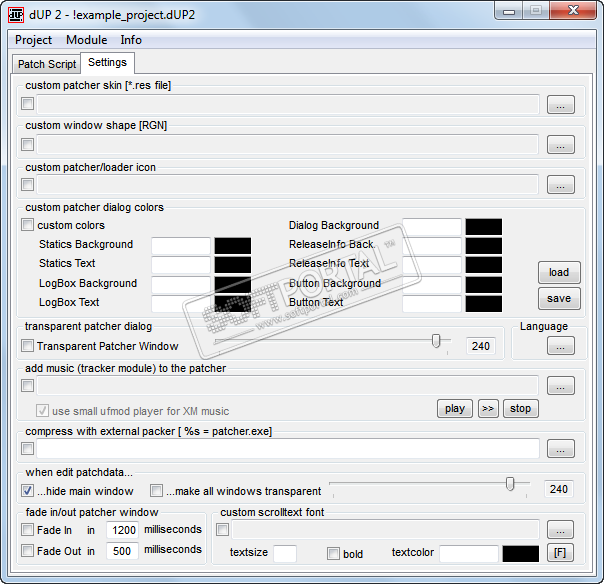Stop the music preview
The image size is (604, 584).
[x=520, y=408]
